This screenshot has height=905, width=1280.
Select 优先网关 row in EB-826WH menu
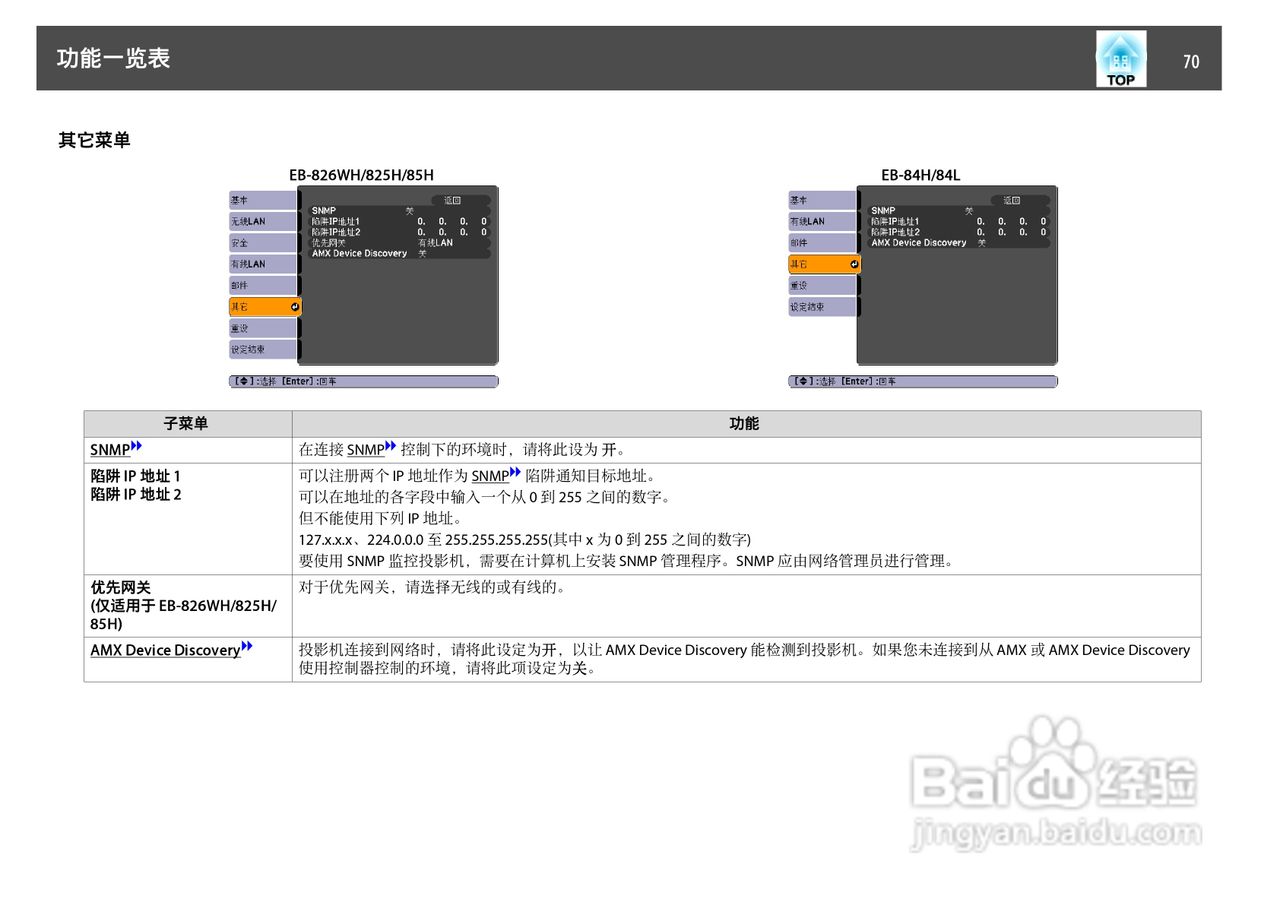[x=400, y=243]
